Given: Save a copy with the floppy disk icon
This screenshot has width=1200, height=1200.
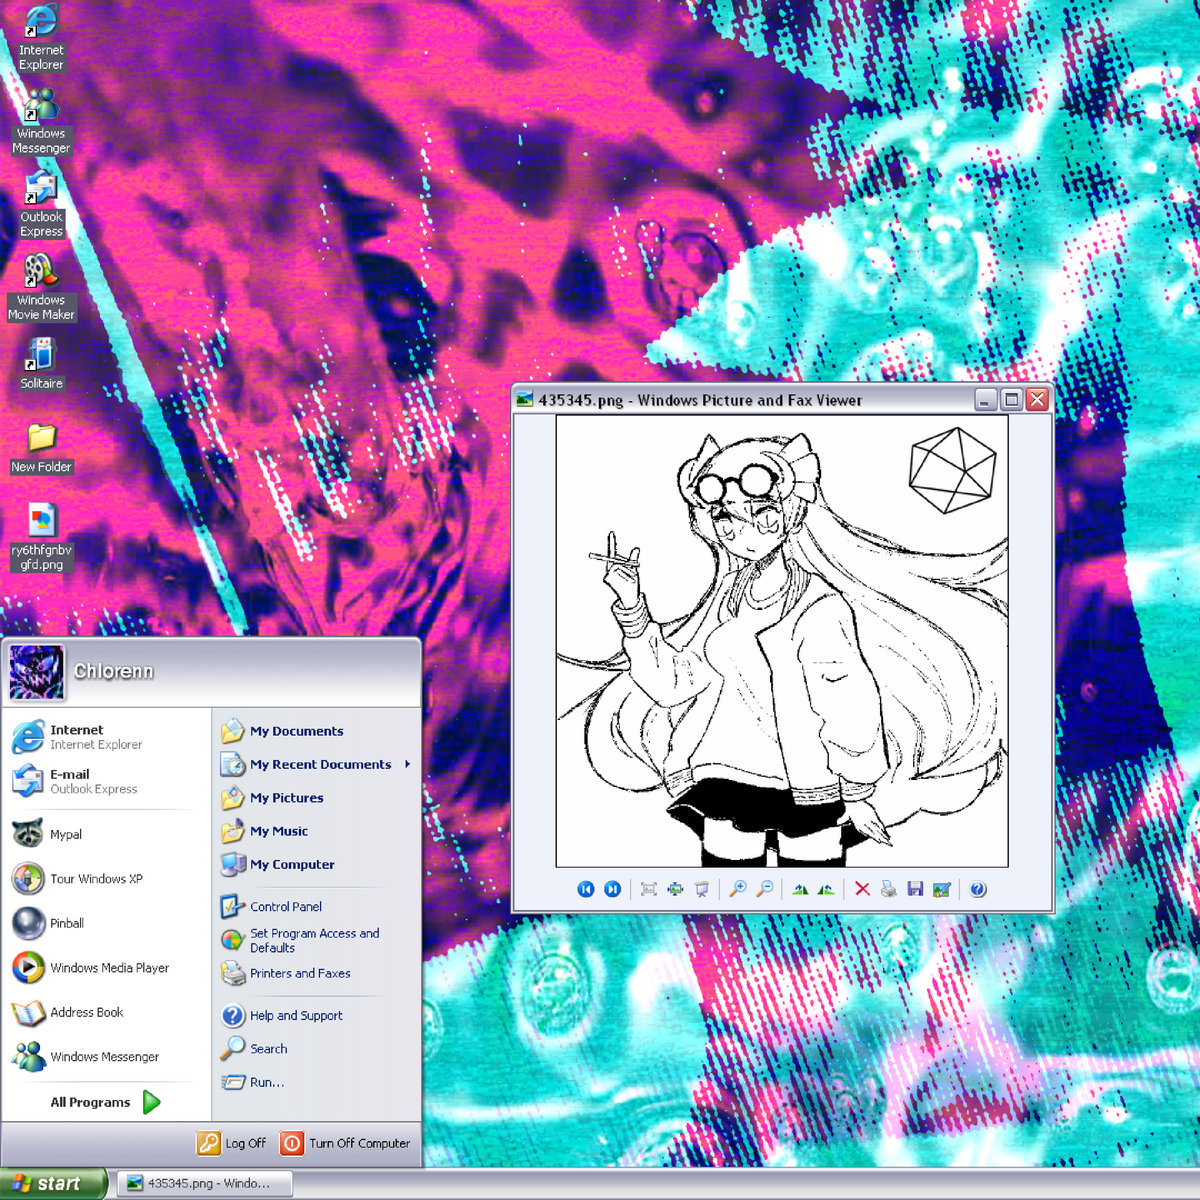Looking at the screenshot, I should click(915, 889).
